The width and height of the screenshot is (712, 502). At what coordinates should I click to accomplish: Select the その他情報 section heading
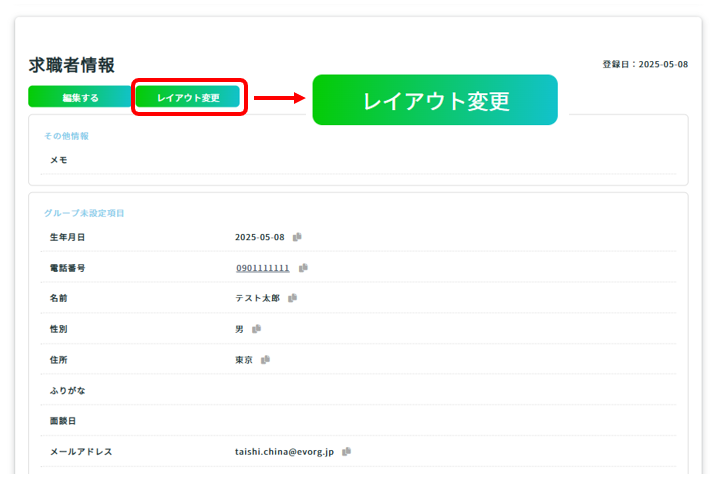tap(66, 136)
